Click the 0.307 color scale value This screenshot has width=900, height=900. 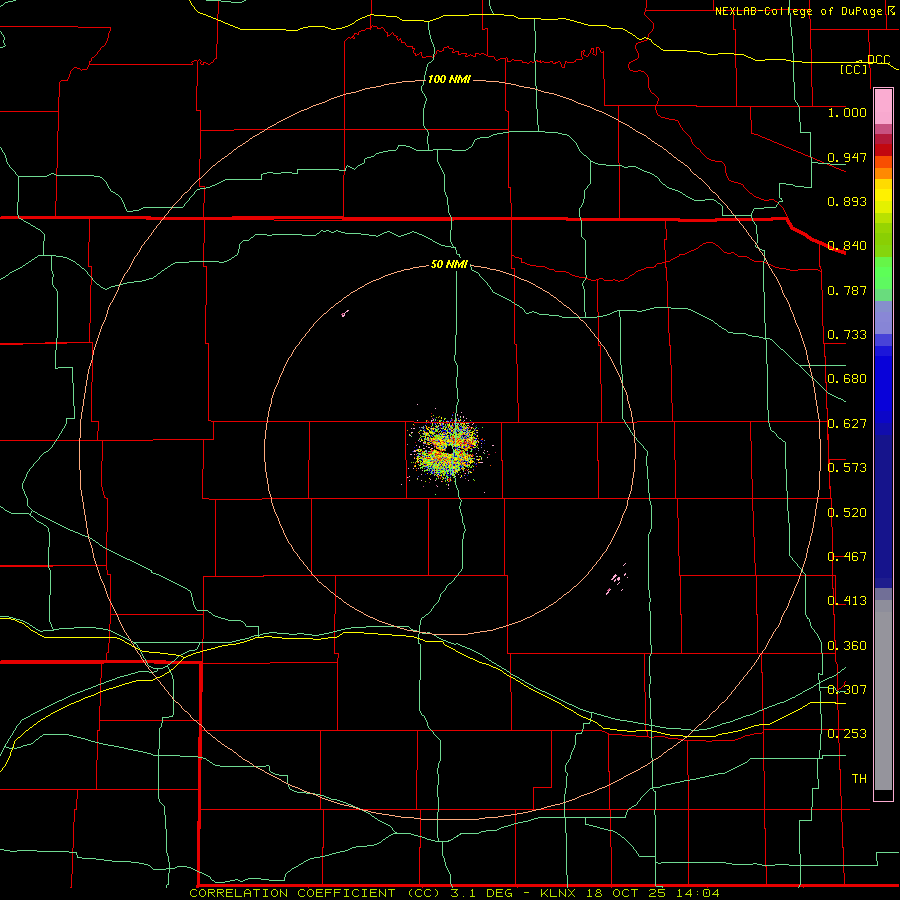coord(847,690)
